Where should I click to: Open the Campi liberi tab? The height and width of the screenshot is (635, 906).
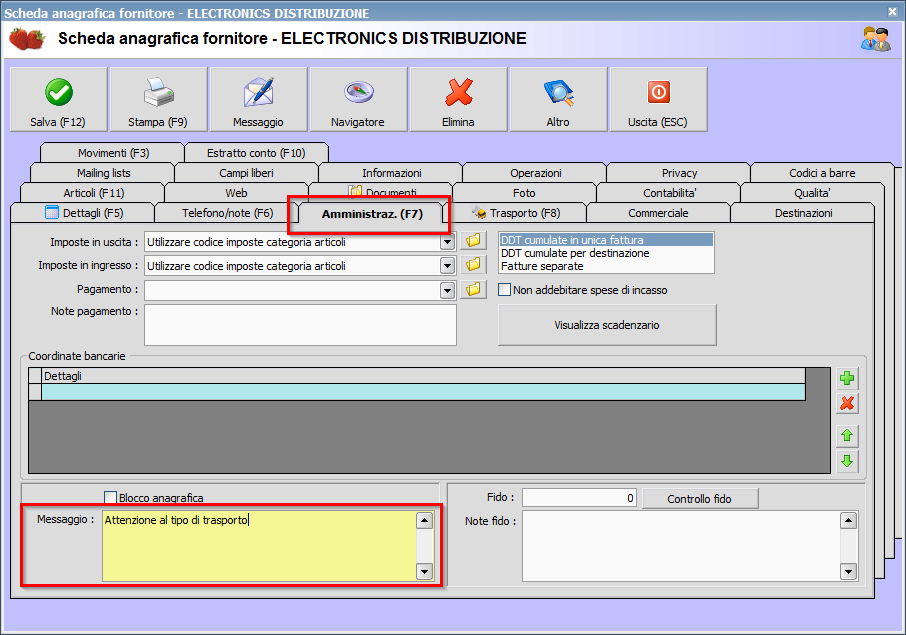[x=246, y=172]
